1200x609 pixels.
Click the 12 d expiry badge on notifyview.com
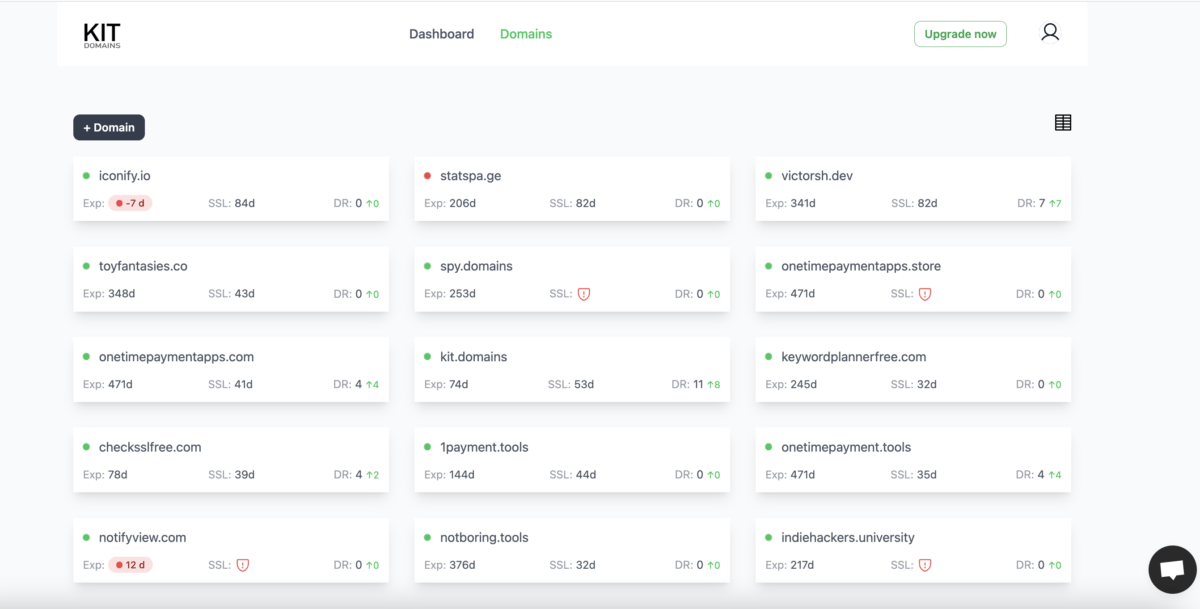[x=130, y=565]
